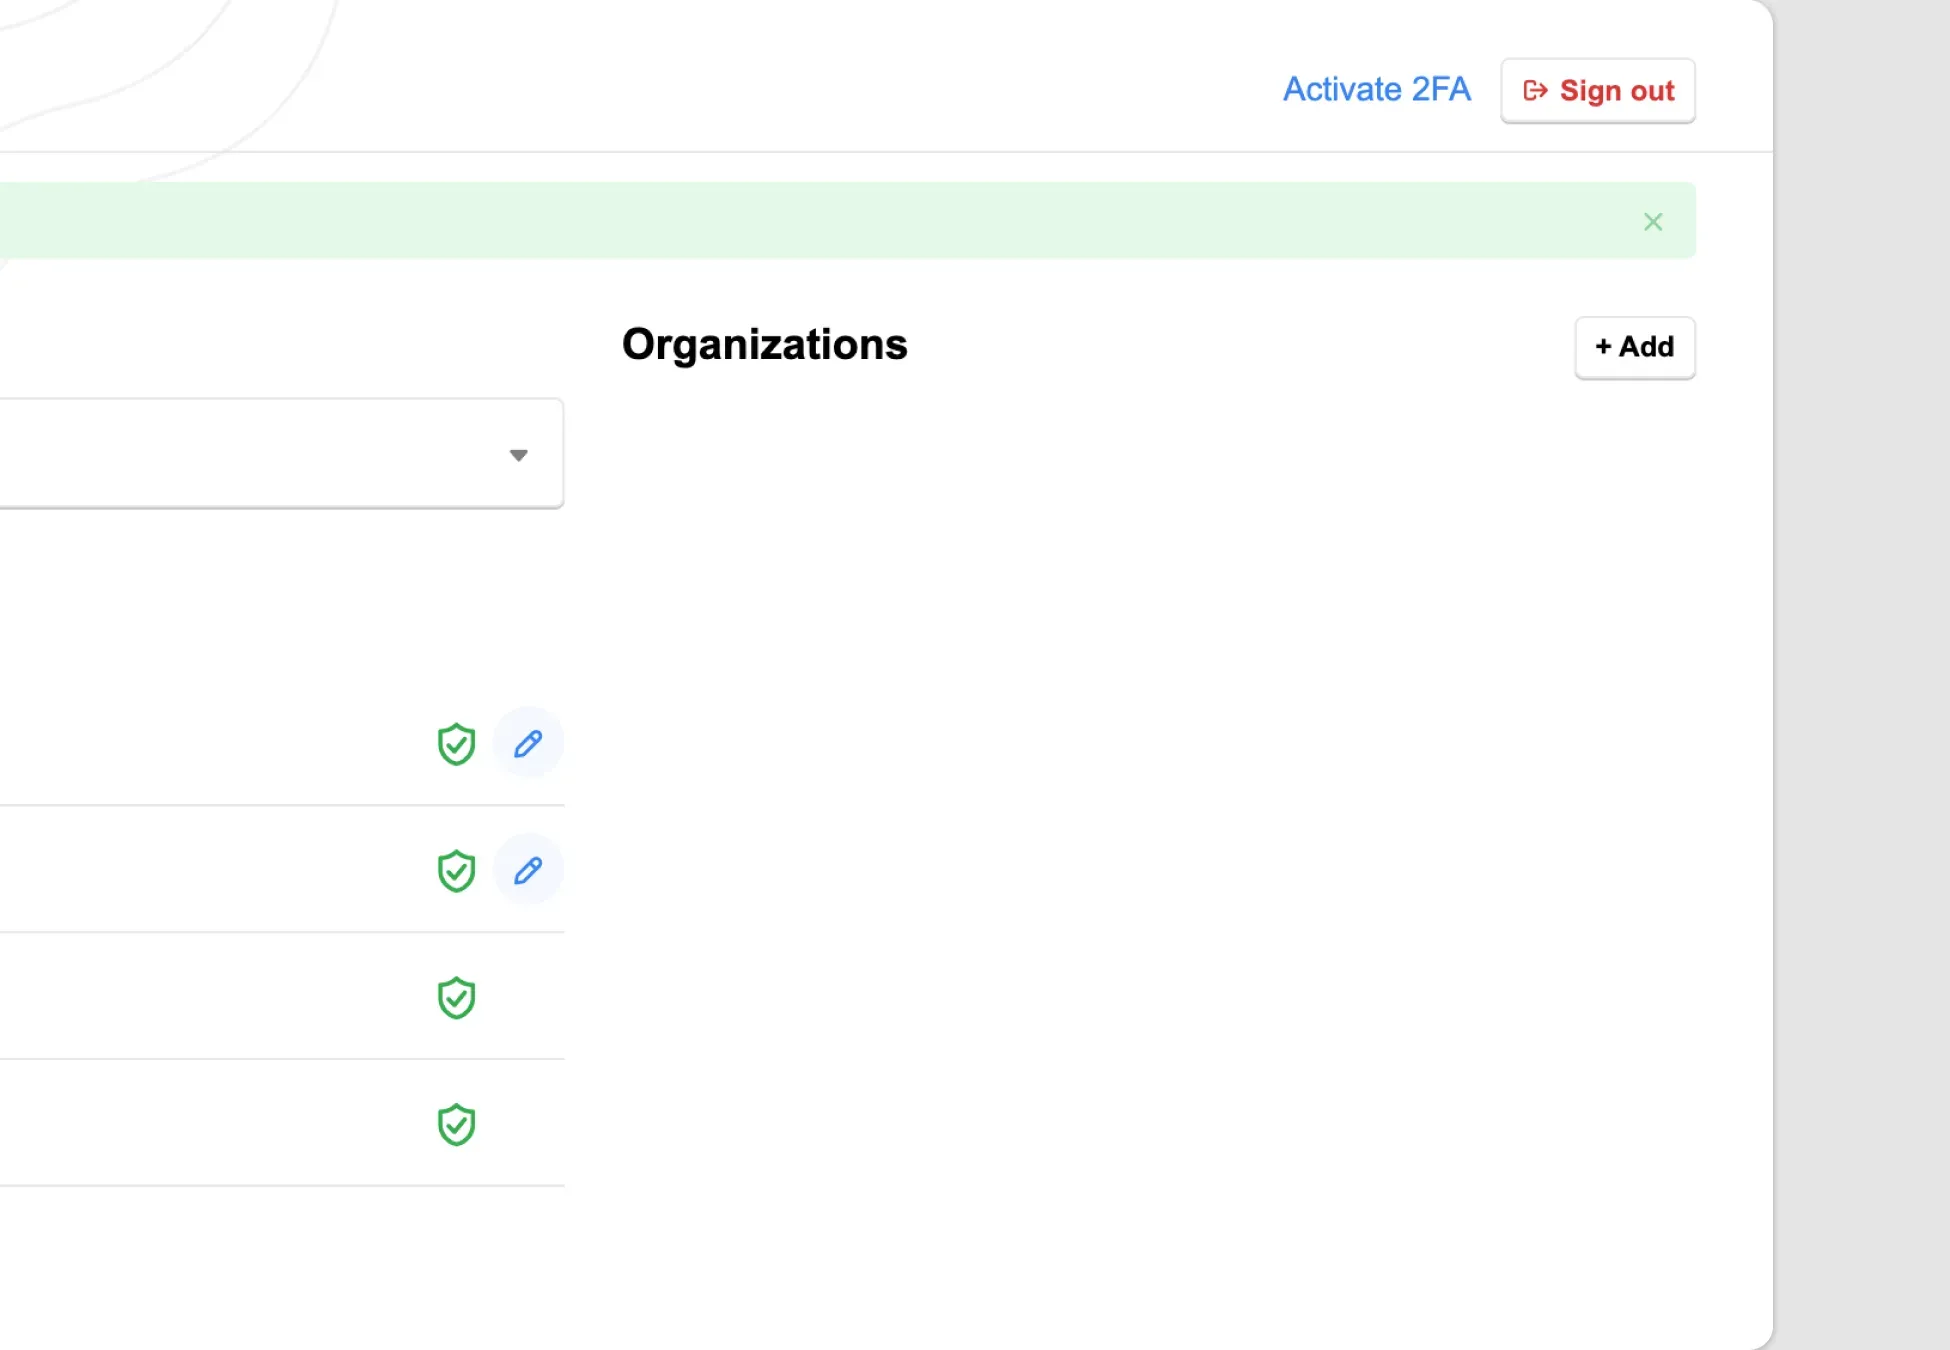Click the fourth row's green verified shield
This screenshot has width=1950, height=1350.
point(456,1125)
